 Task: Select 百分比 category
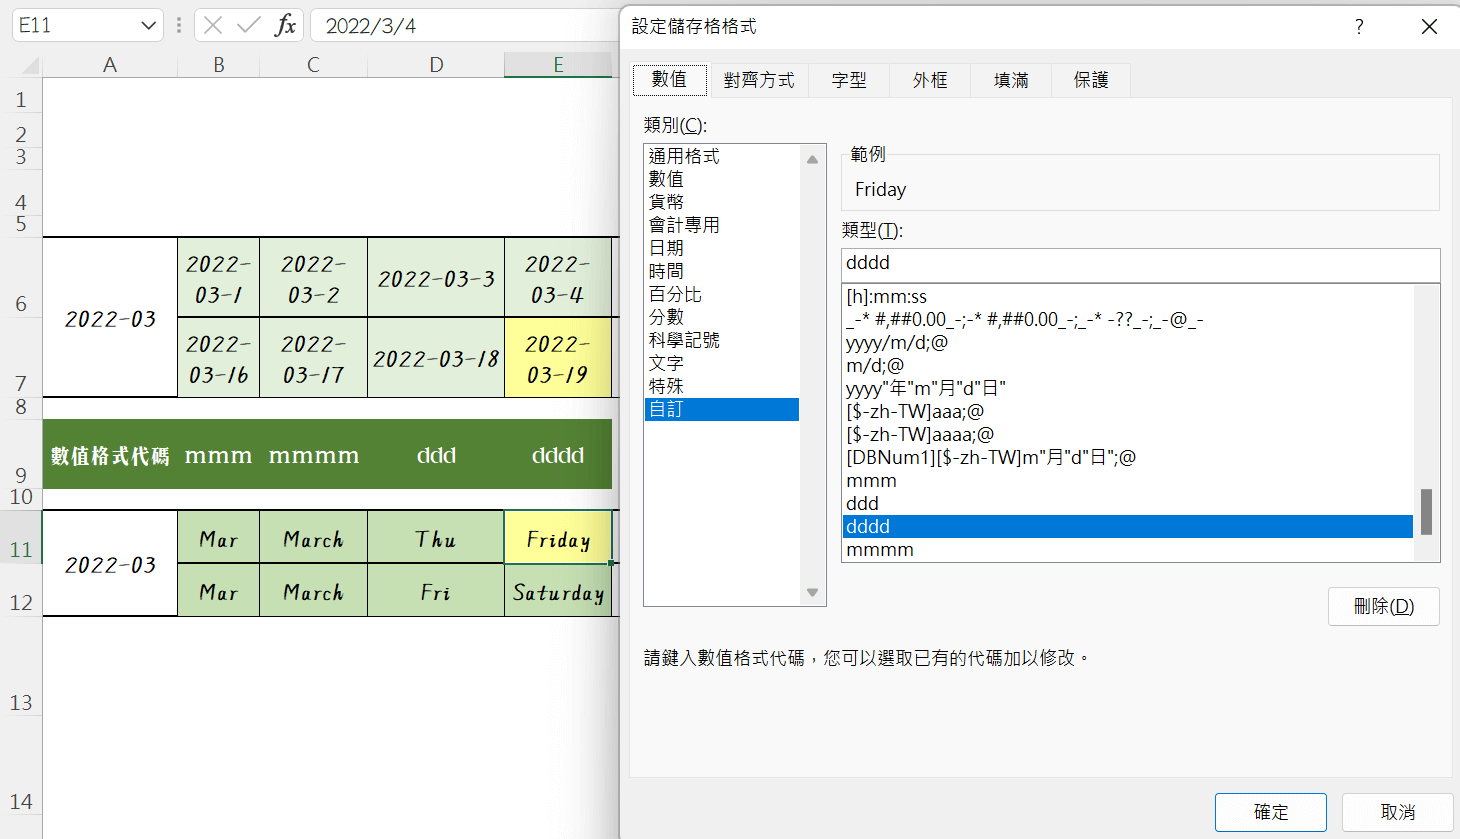[722, 294]
